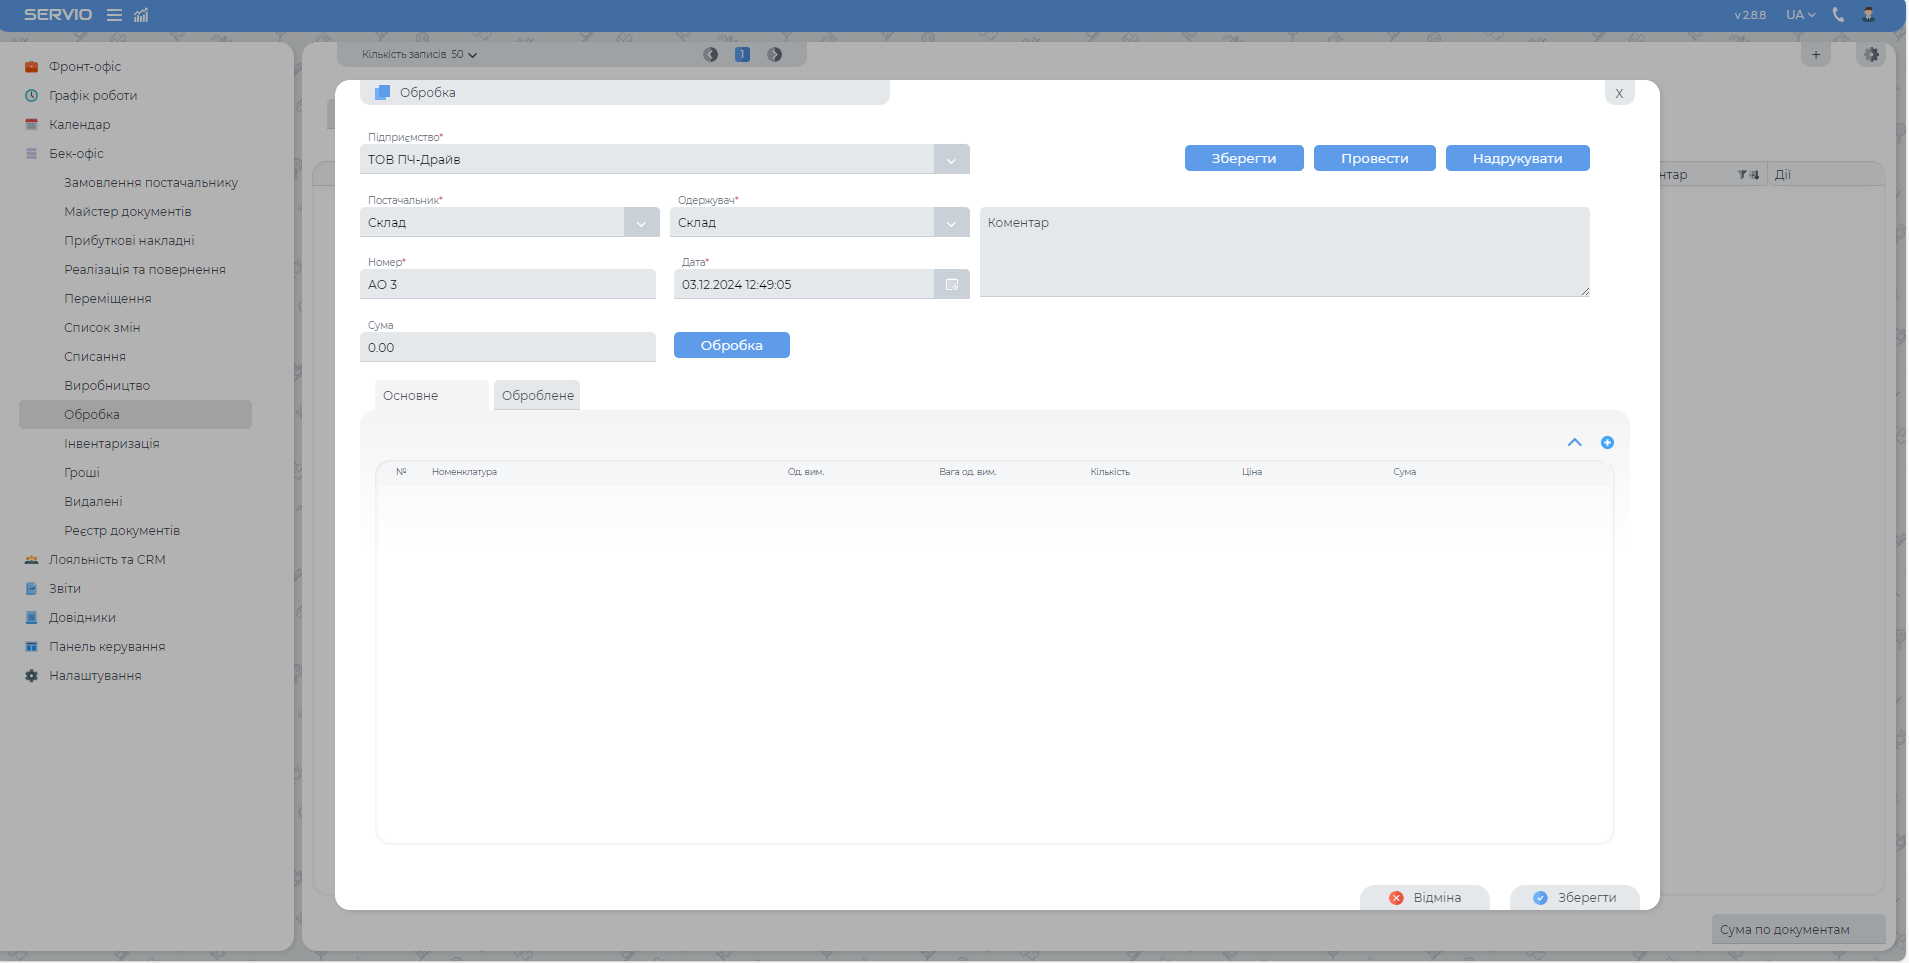Image resolution: width=1909 pixels, height=963 pixels.
Task: Click the blue Обробка button
Action: tap(731, 346)
